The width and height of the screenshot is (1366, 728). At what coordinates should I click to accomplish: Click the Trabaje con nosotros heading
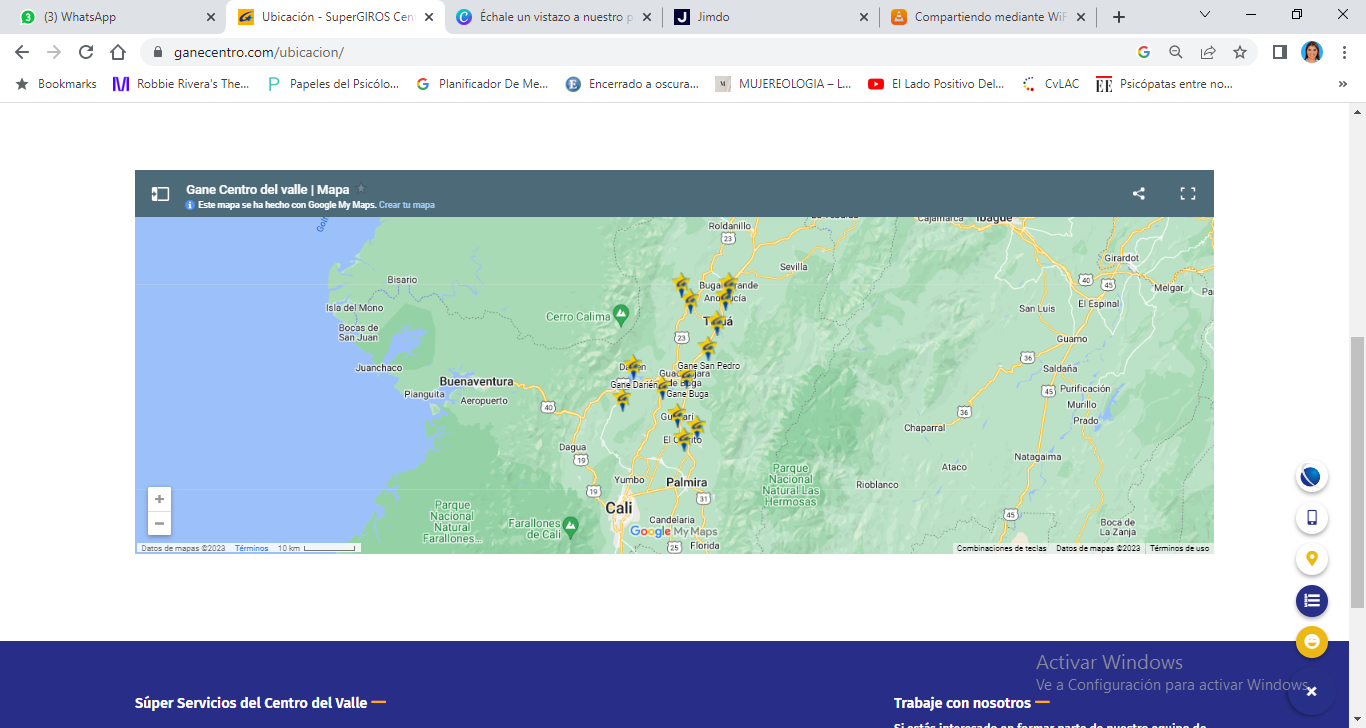[x=962, y=703]
